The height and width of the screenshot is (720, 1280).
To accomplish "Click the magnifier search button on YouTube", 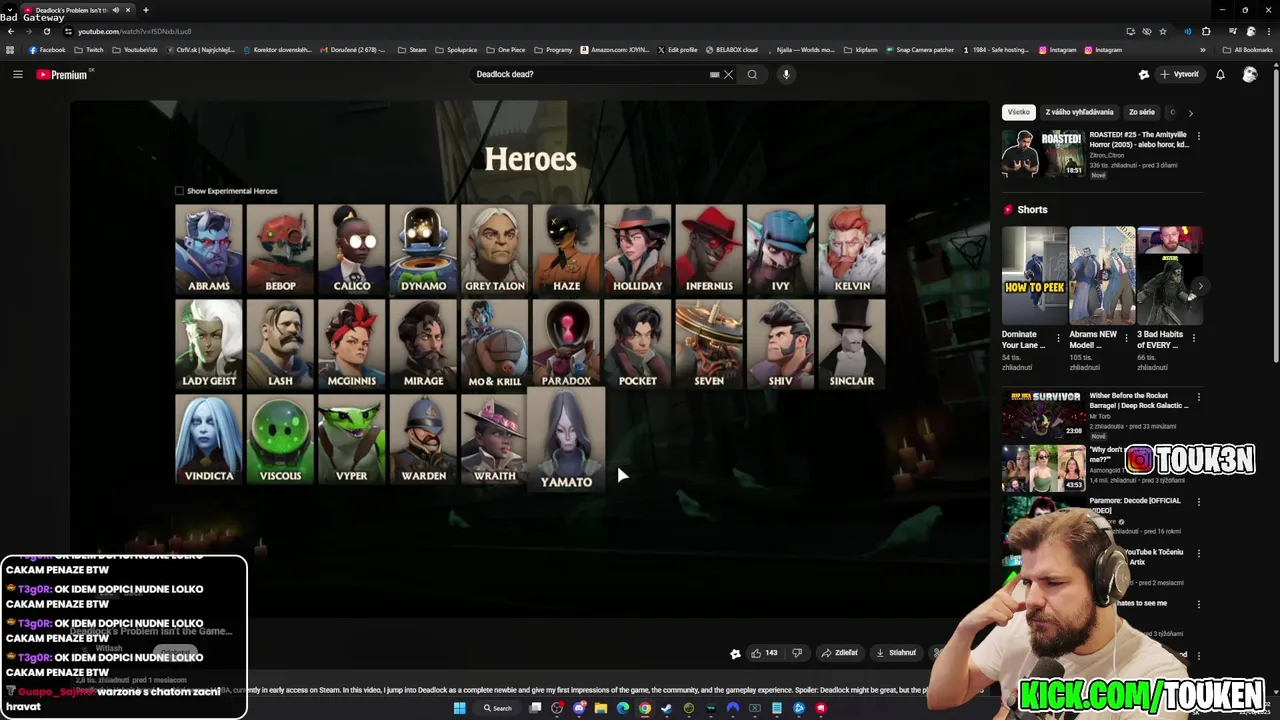I will pos(752,74).
